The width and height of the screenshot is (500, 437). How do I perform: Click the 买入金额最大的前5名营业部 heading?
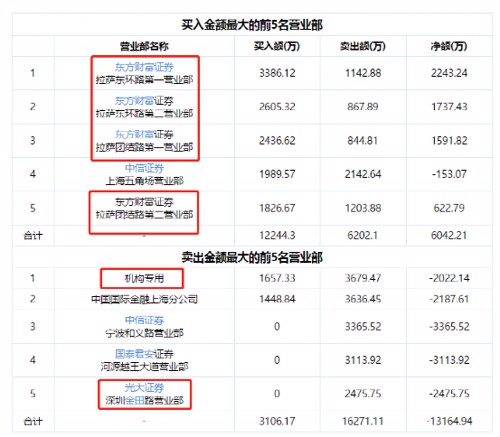point(252,25)
